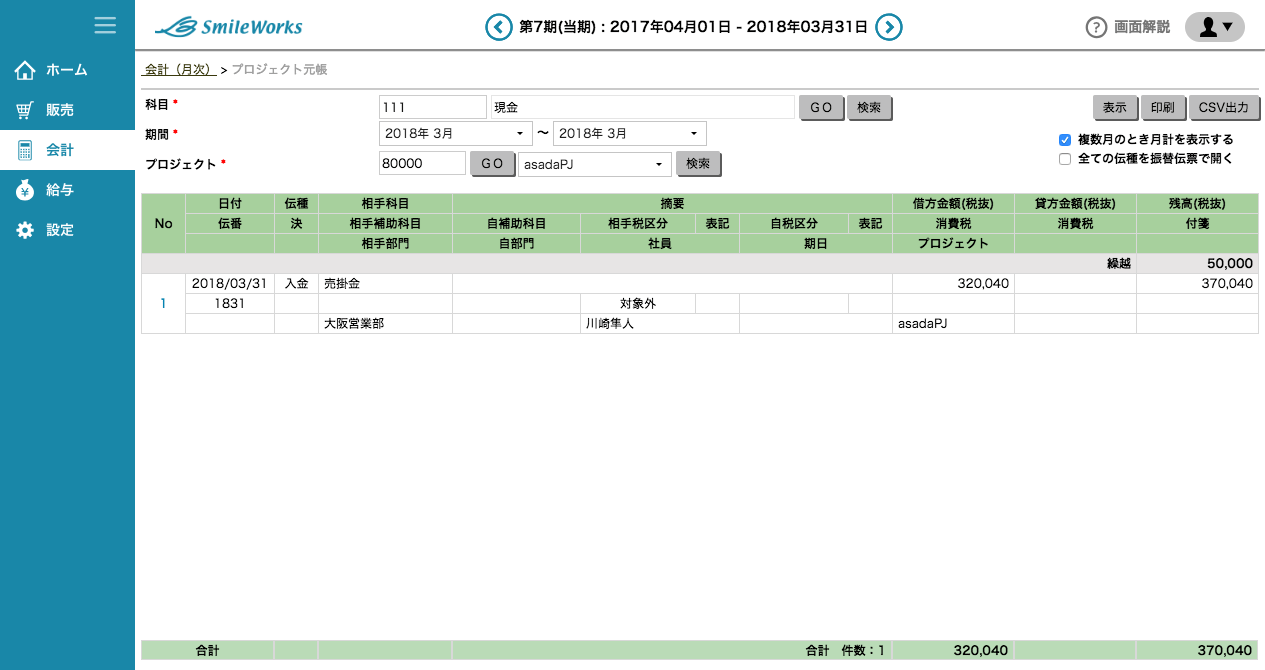Image resolution: width=1265 pixels, height=670 pixels.
Task: Click the 設定 gear icon
Action: click(26, 230)
